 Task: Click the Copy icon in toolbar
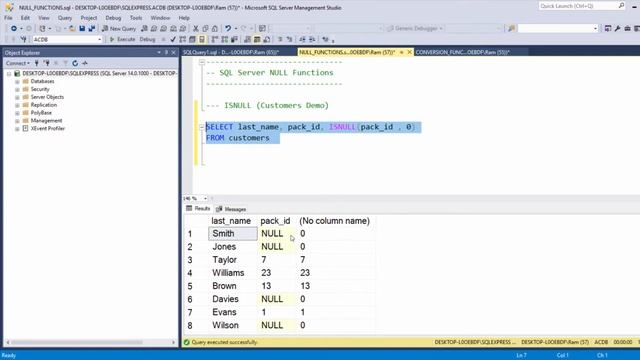tap(205, 29)
